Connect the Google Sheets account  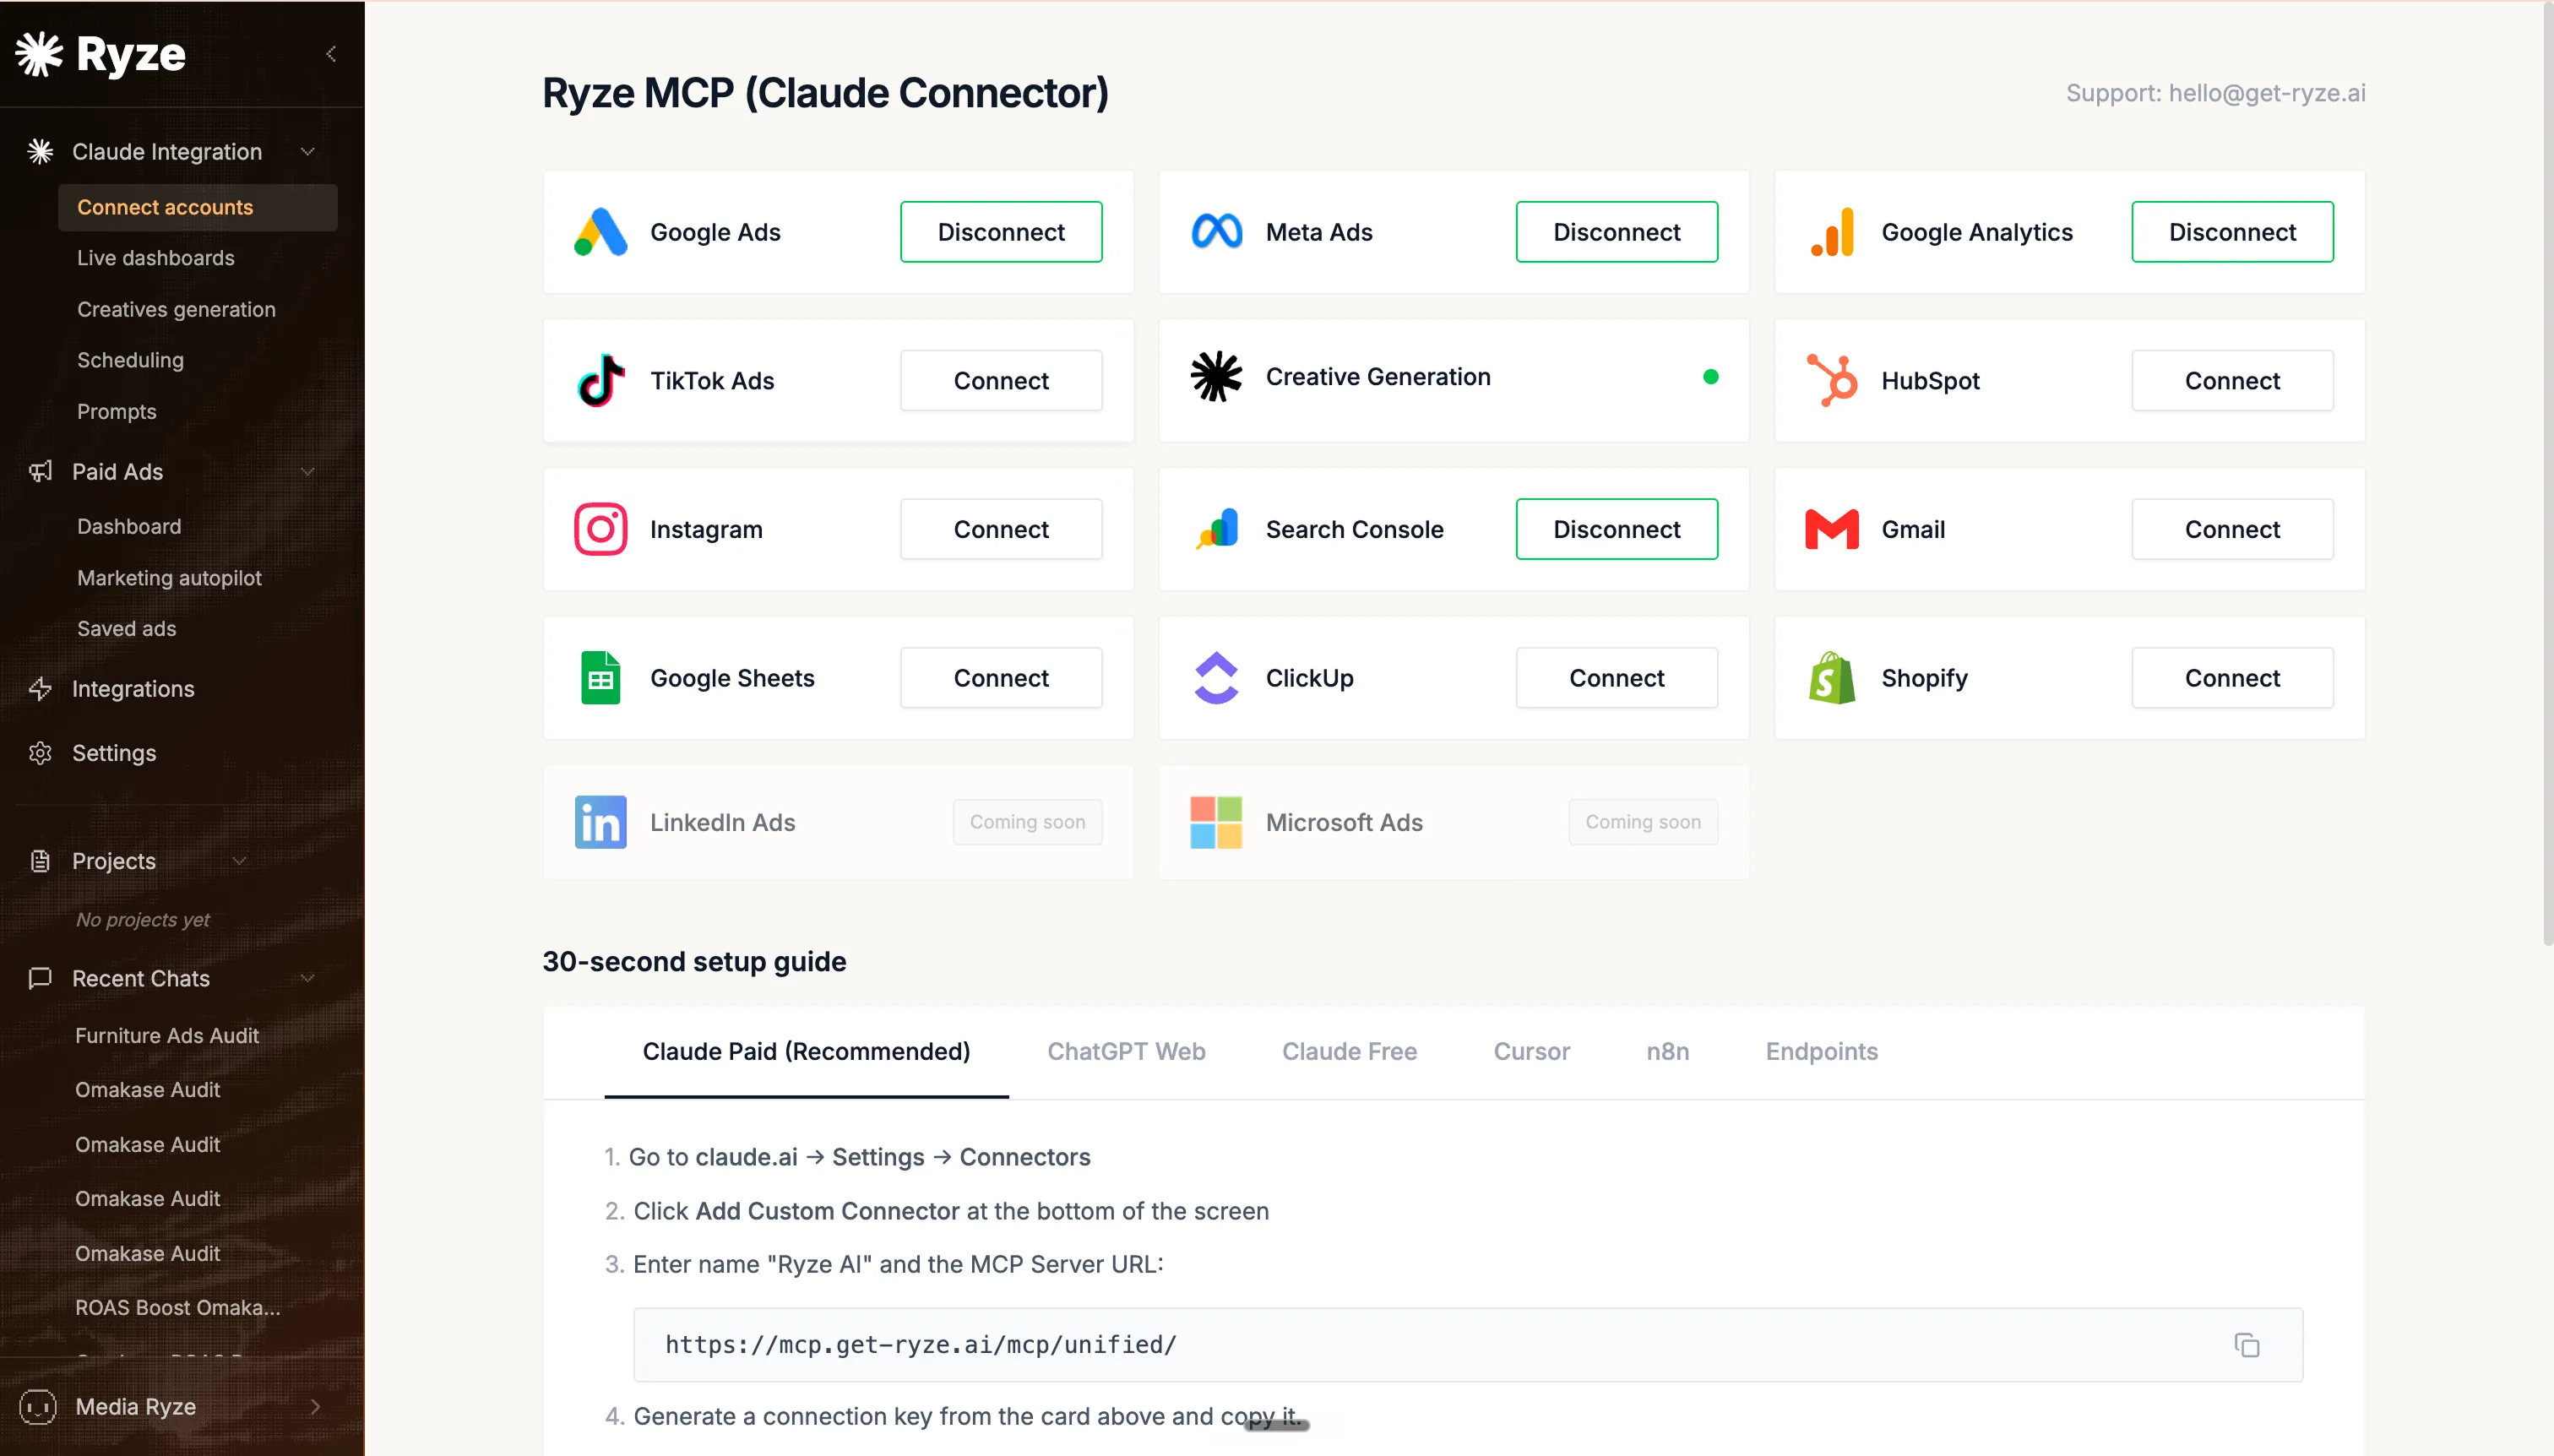(1001, 678)
